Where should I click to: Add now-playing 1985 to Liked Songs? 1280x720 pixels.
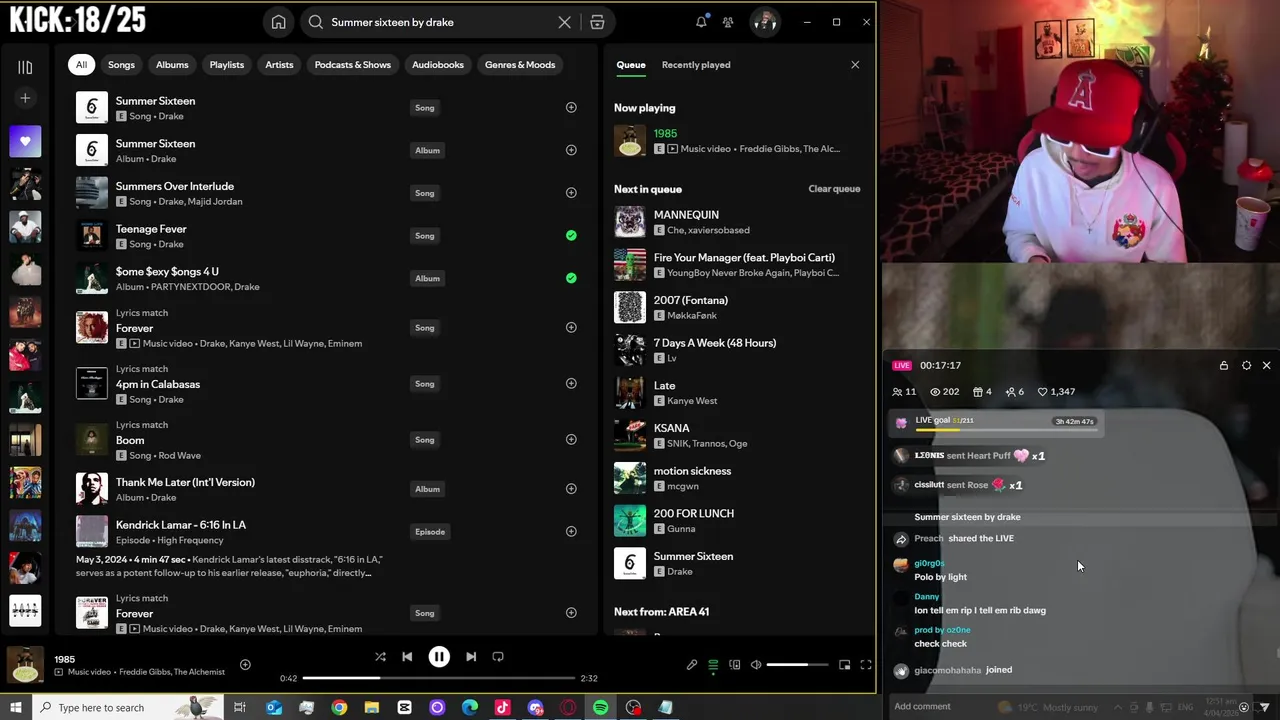click(245, 665)
